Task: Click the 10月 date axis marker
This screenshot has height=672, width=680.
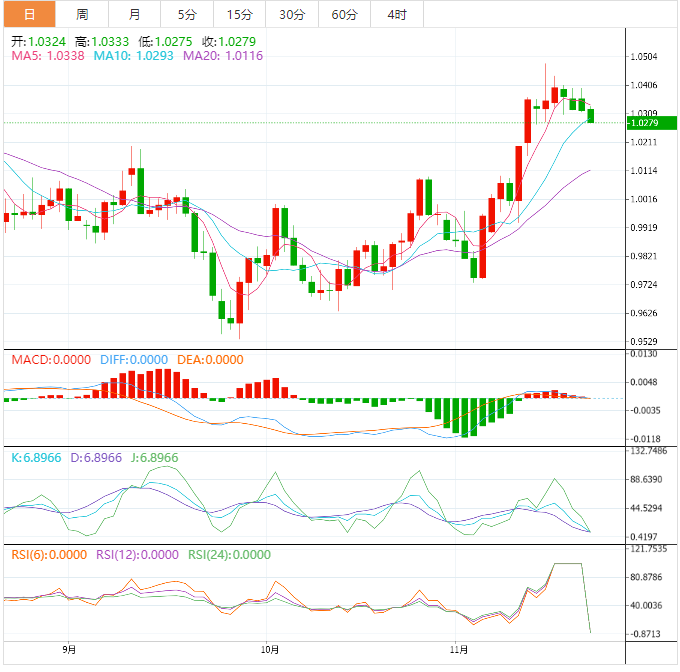Action: [267, 648]
